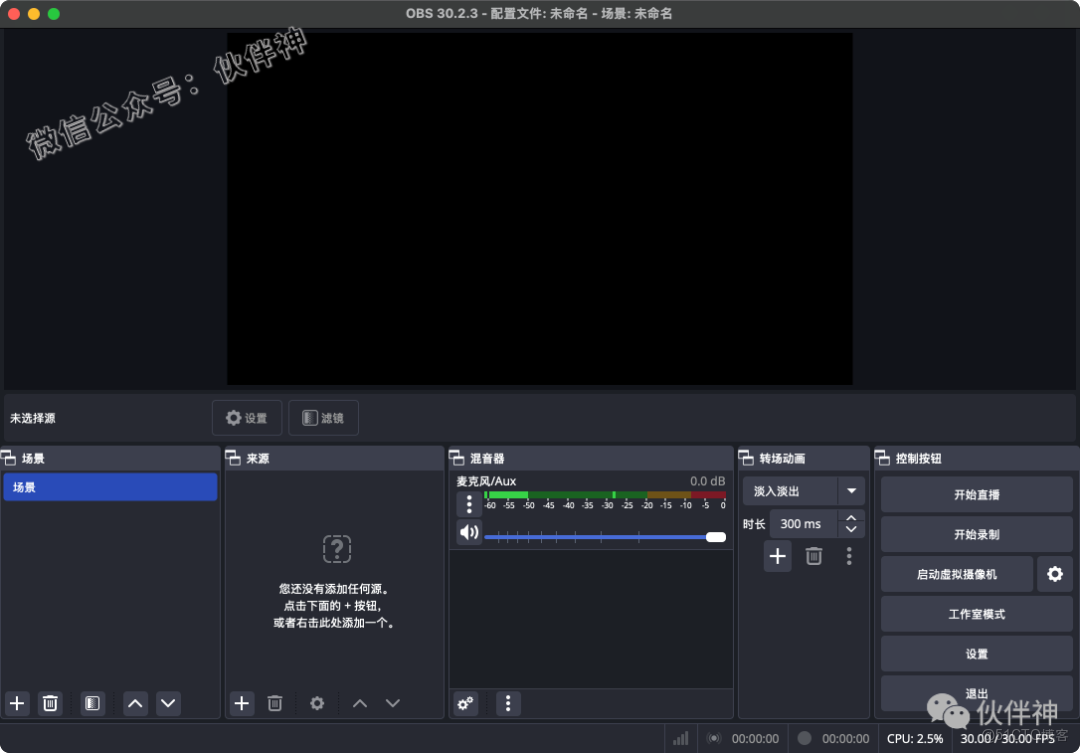Open the source properties gear

[317, 703]
